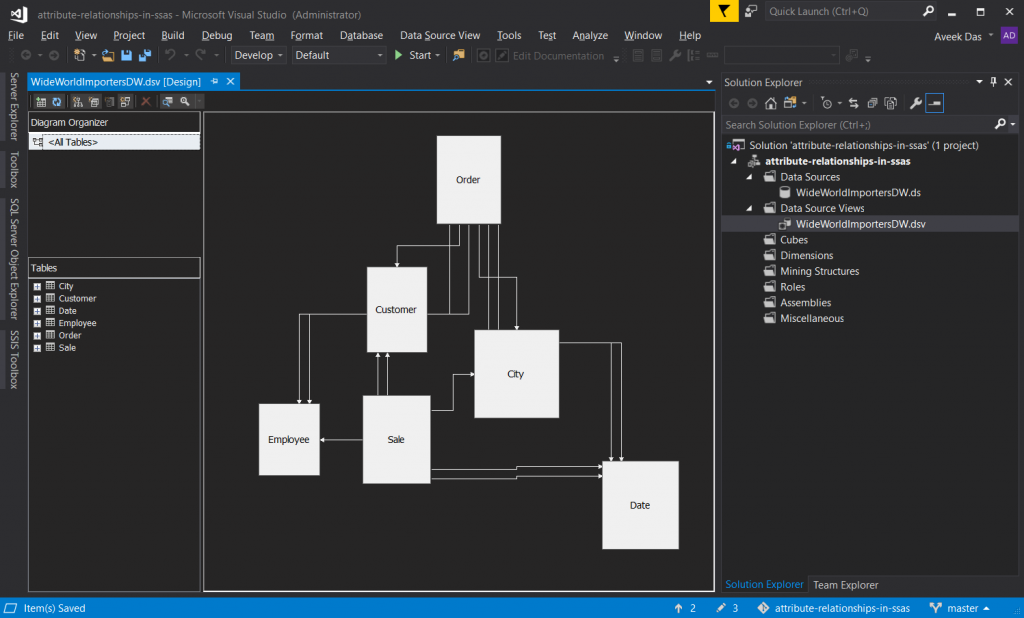Toggle pin on the WideWorldImportersDW.dsv tab
1024x618 pixels.
coord(214,81)
